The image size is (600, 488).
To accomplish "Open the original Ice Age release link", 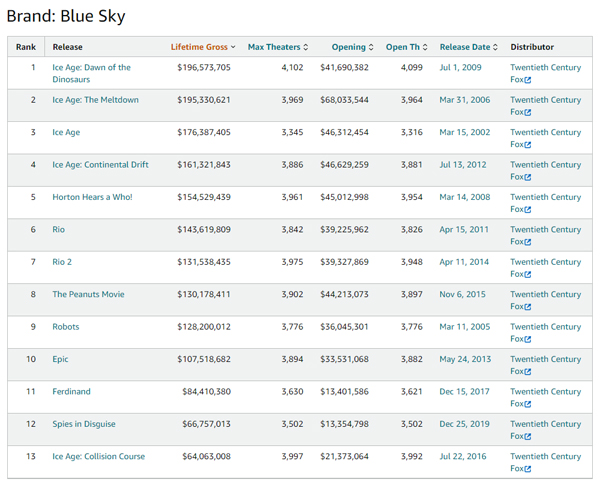I will click(66, 132).
